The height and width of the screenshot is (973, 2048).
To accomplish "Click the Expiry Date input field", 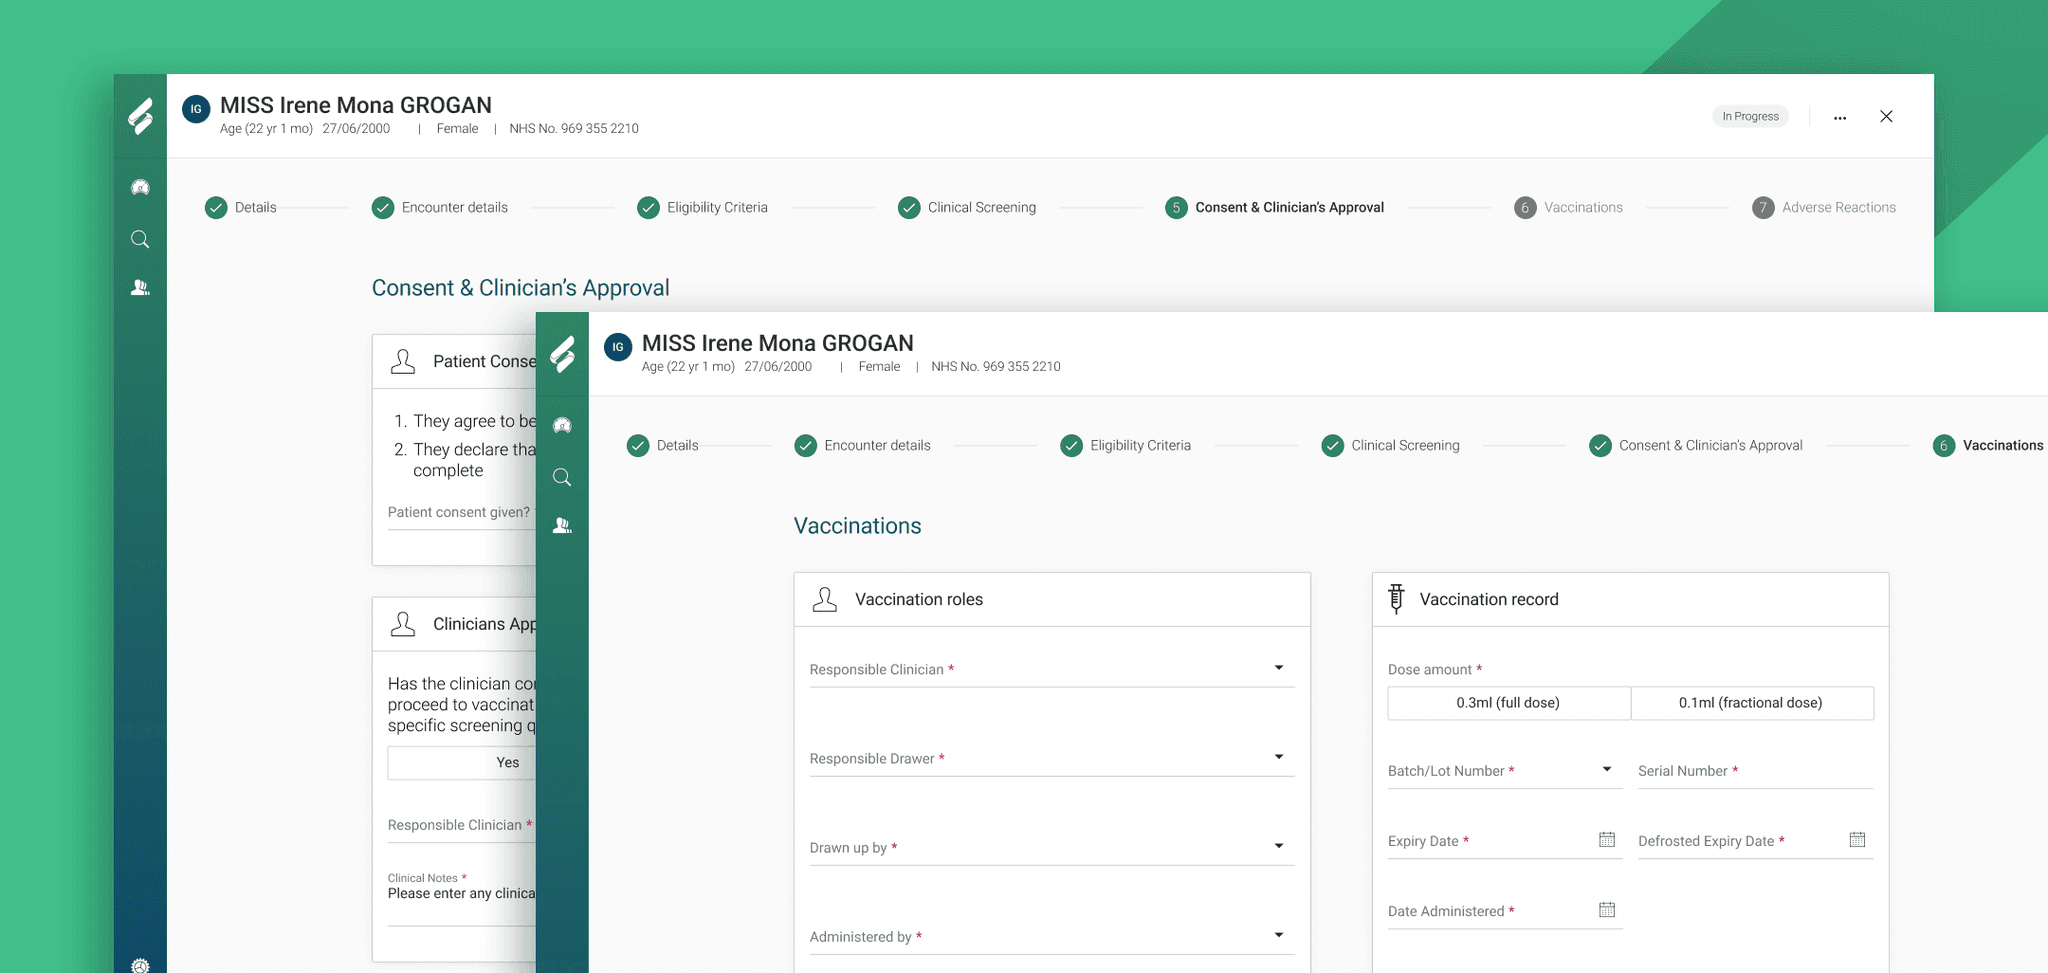I will click(x=1505, y=841).
